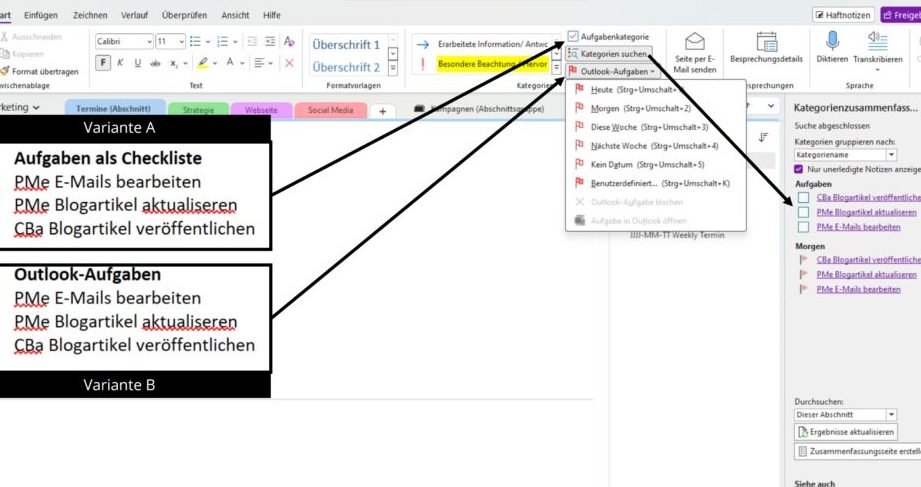921x487 pixels.
Task: Apply the Überschrift 1 style
Action: [x=346, y=45]
